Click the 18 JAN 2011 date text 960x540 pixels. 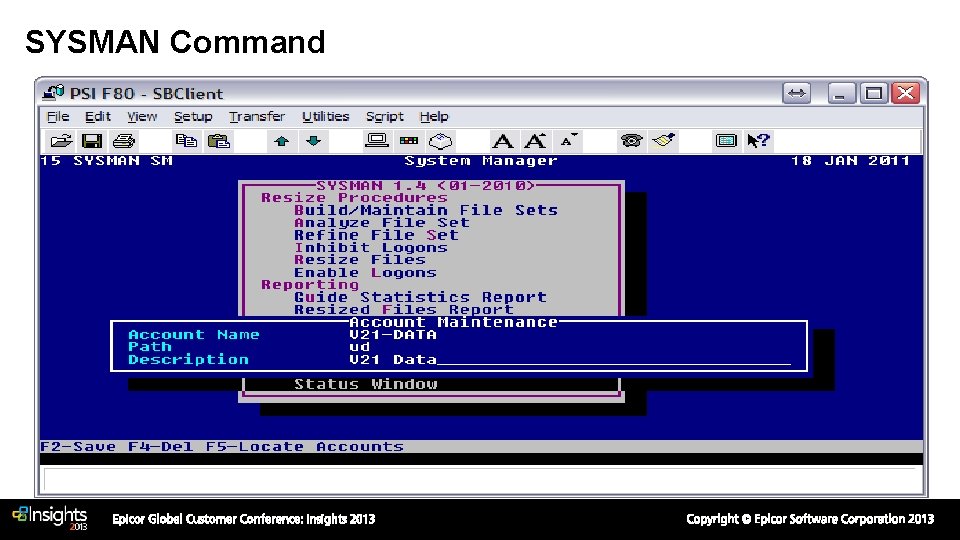click(850, 160)
